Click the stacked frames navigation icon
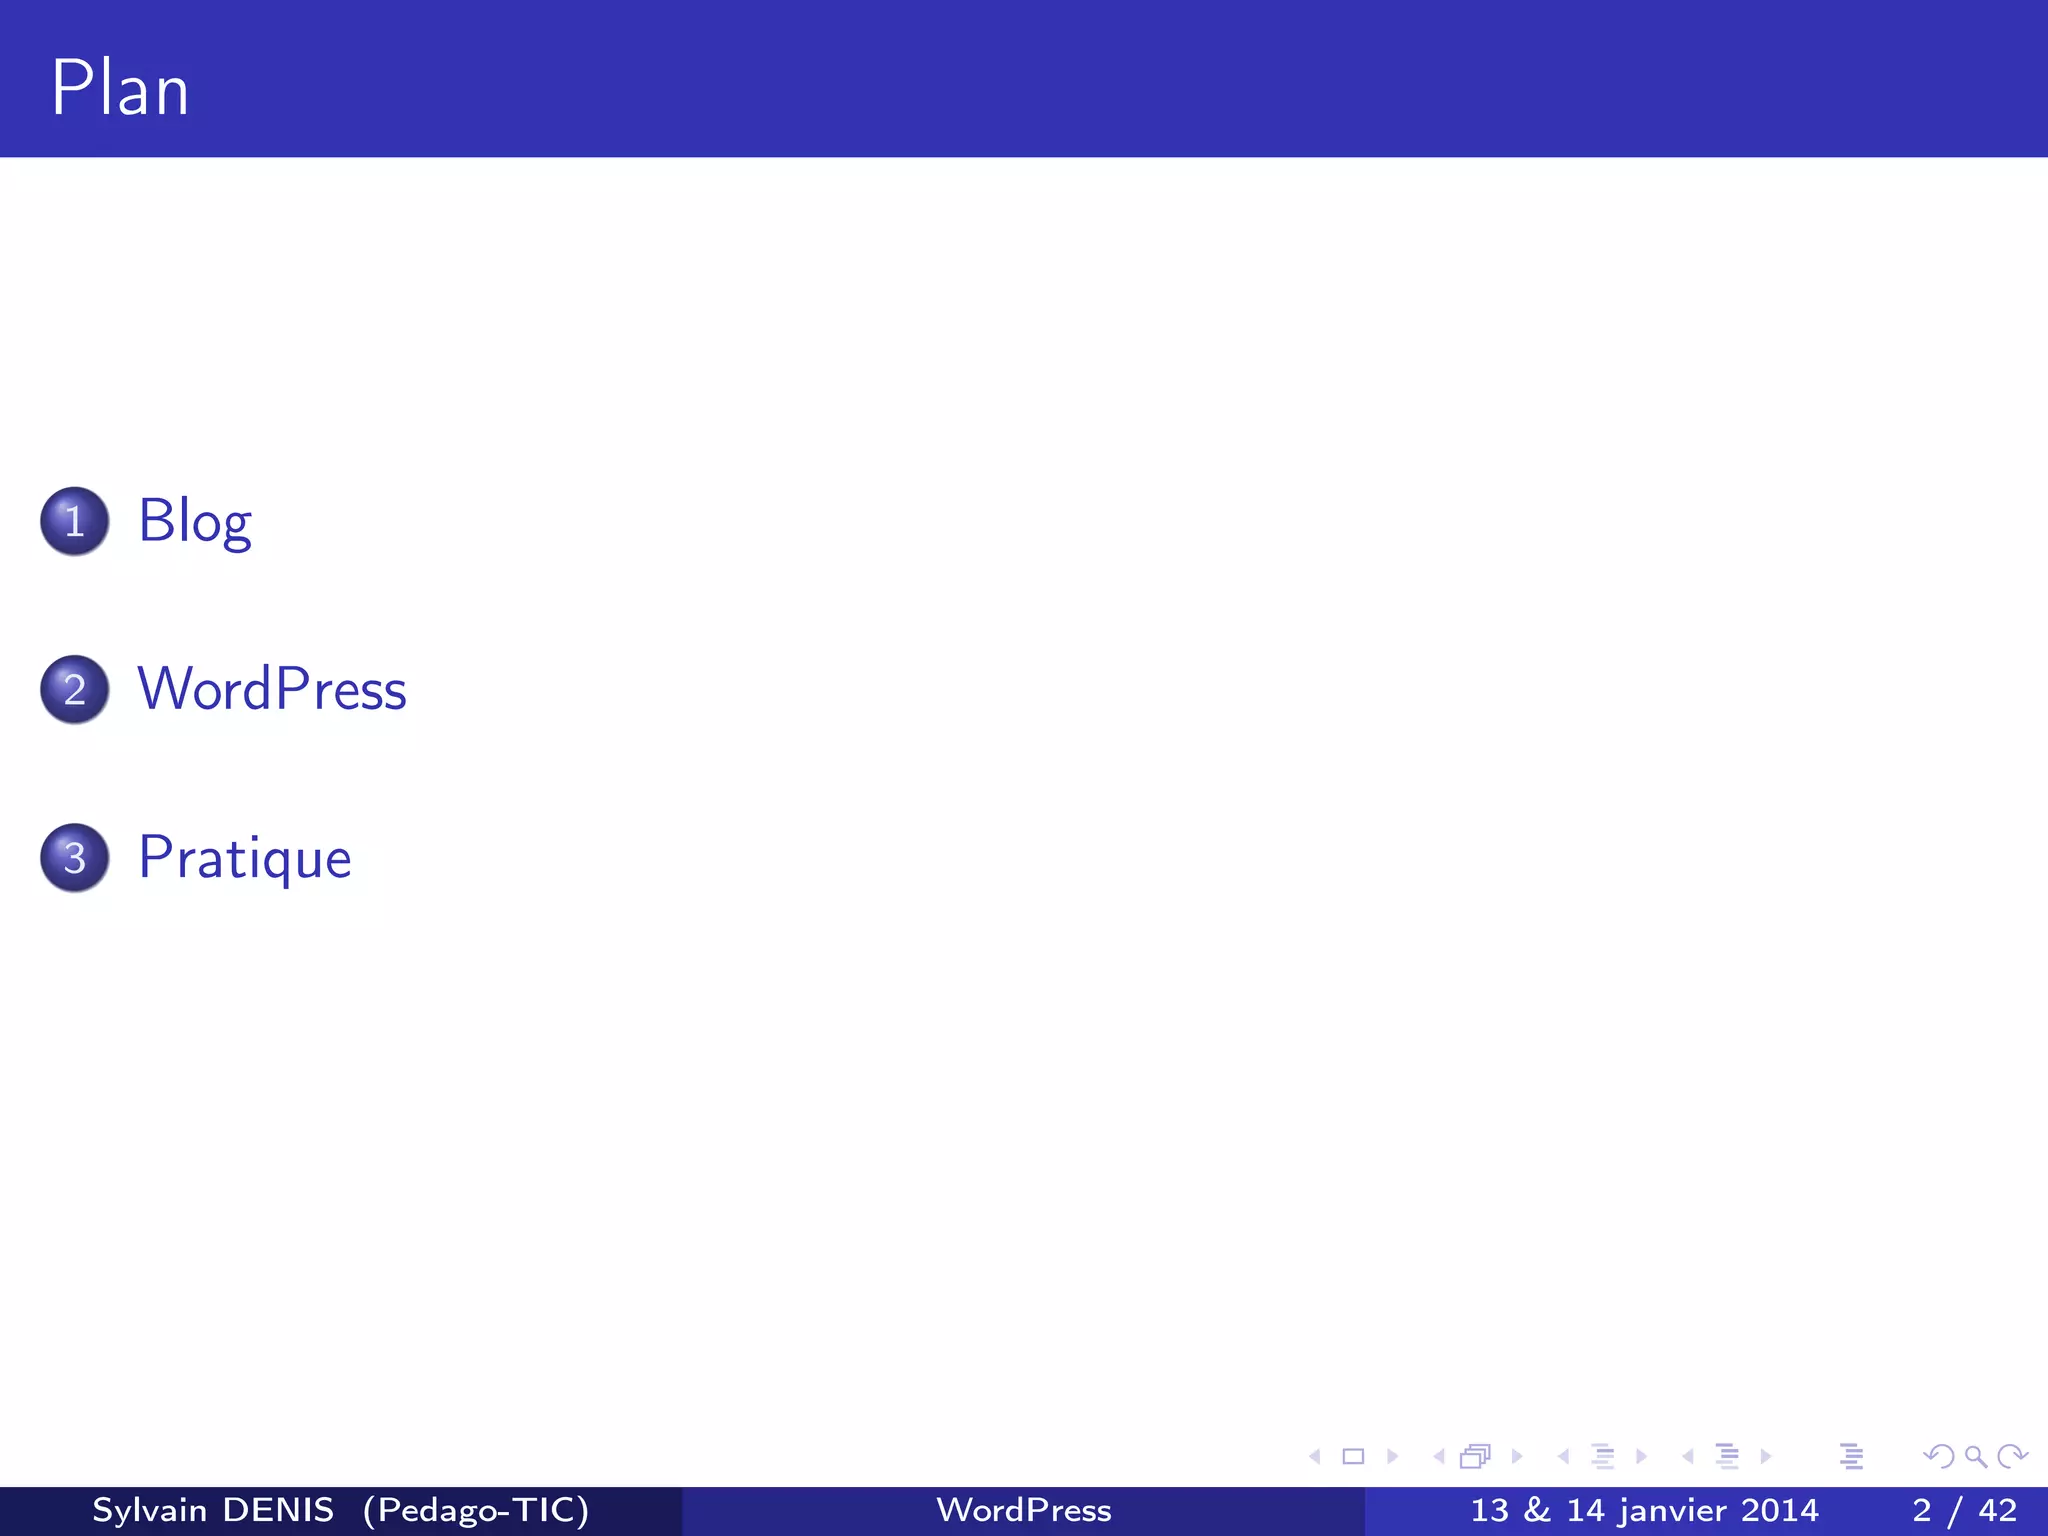The image size is (2048, 1536). [1475, 1457]
